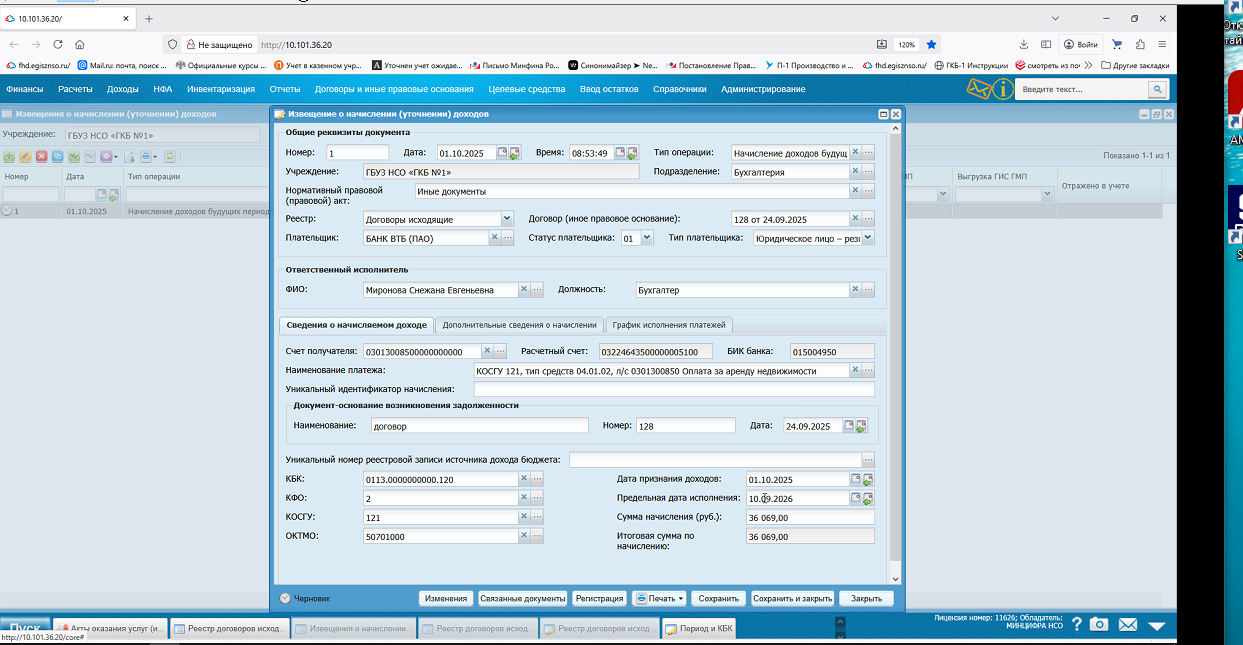Screen dimensions: 1243x645
Task: Click the refresh icon in background list toolbar
Action: [170, 157]
